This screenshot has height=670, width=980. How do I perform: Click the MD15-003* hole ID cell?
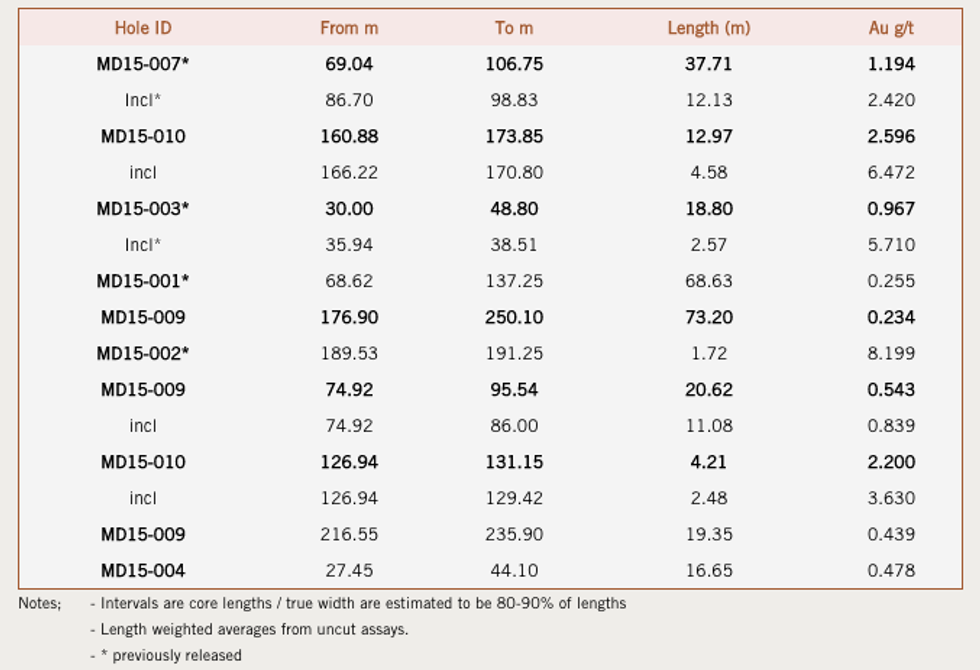point(143,209)
